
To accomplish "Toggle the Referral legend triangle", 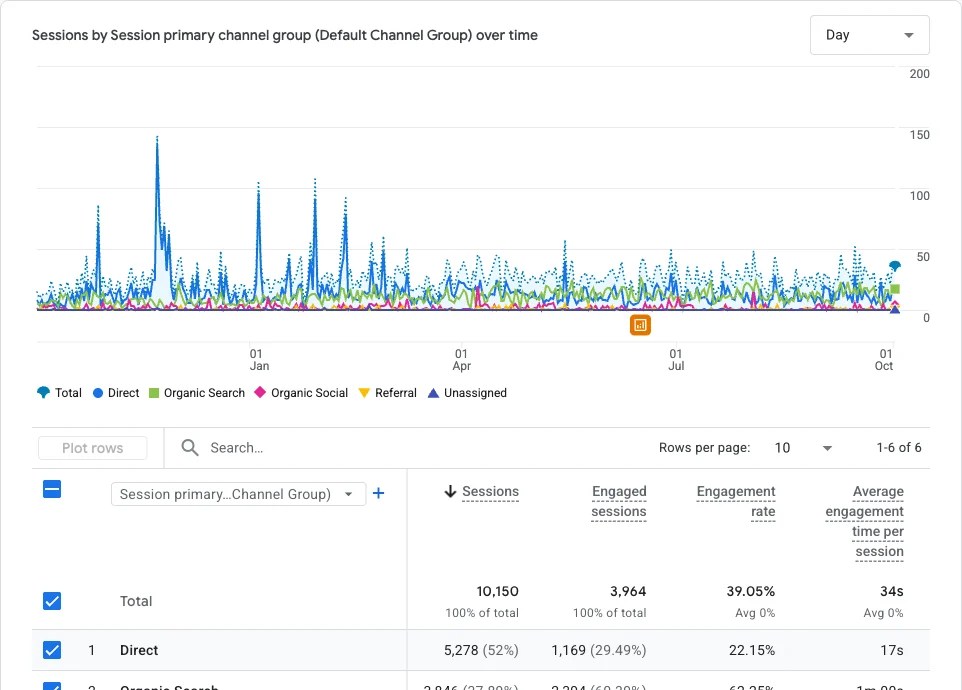I will [364, 393].
